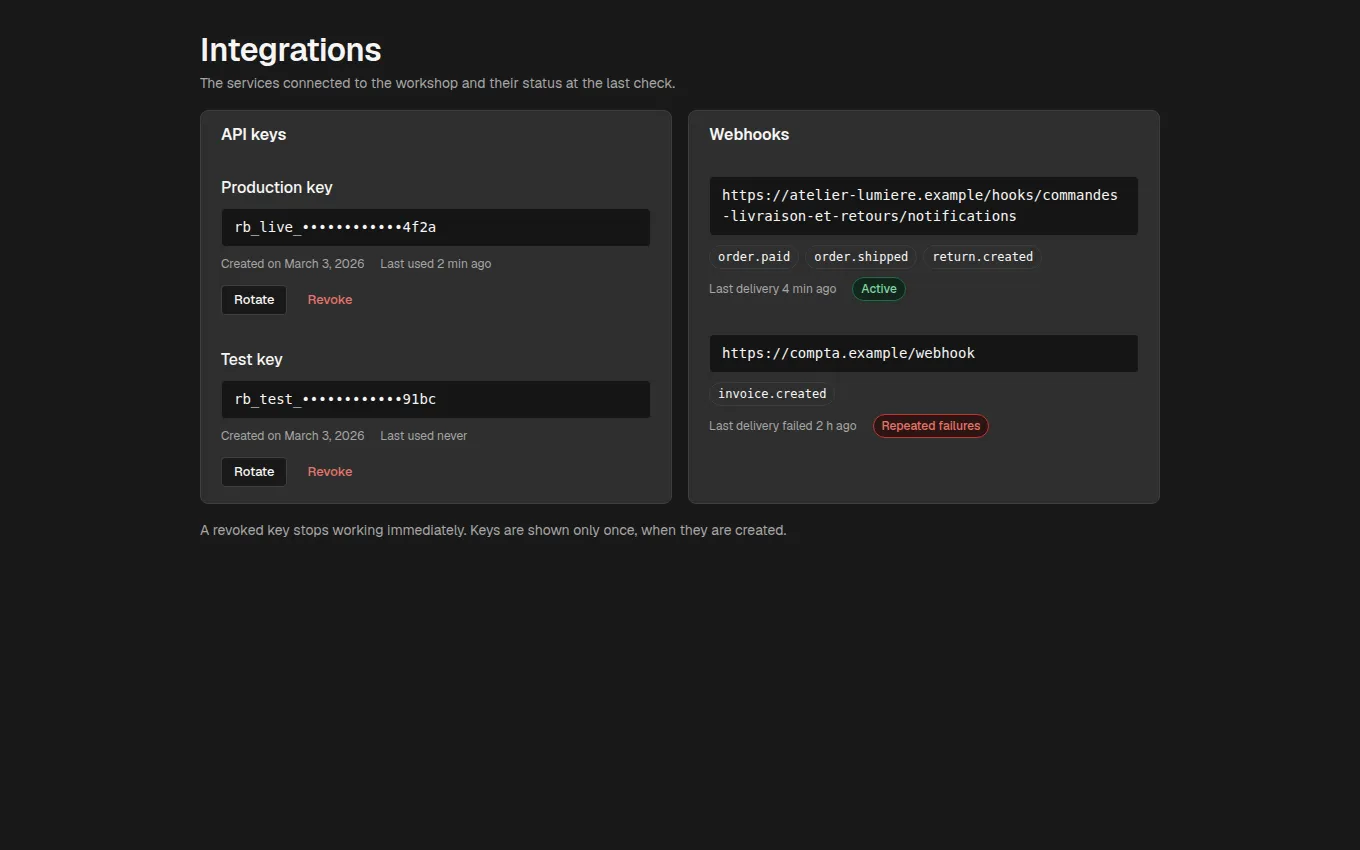Click the compta.example webhook URL
This screenshot has width=1360, height=850.
coord(924,353)
